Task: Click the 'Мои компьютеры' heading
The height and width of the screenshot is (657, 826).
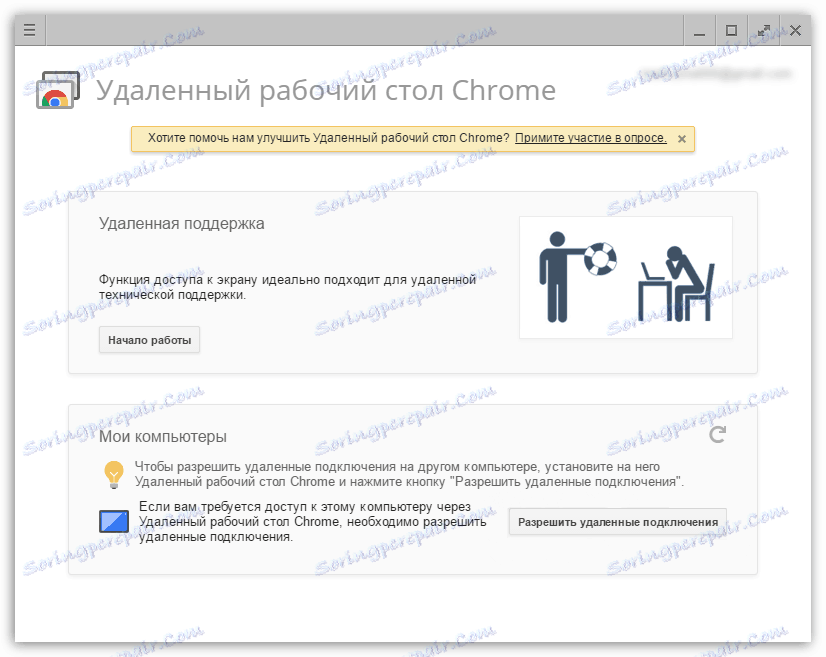Action: pyautogui.click(x=163, y=437)
